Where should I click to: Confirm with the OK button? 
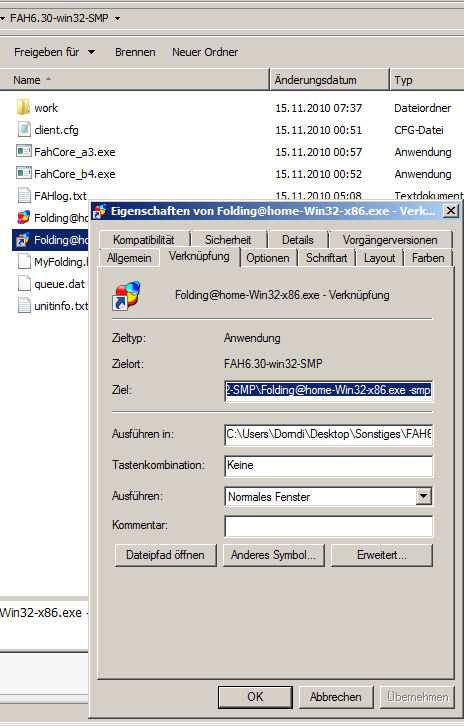[255, 697]
